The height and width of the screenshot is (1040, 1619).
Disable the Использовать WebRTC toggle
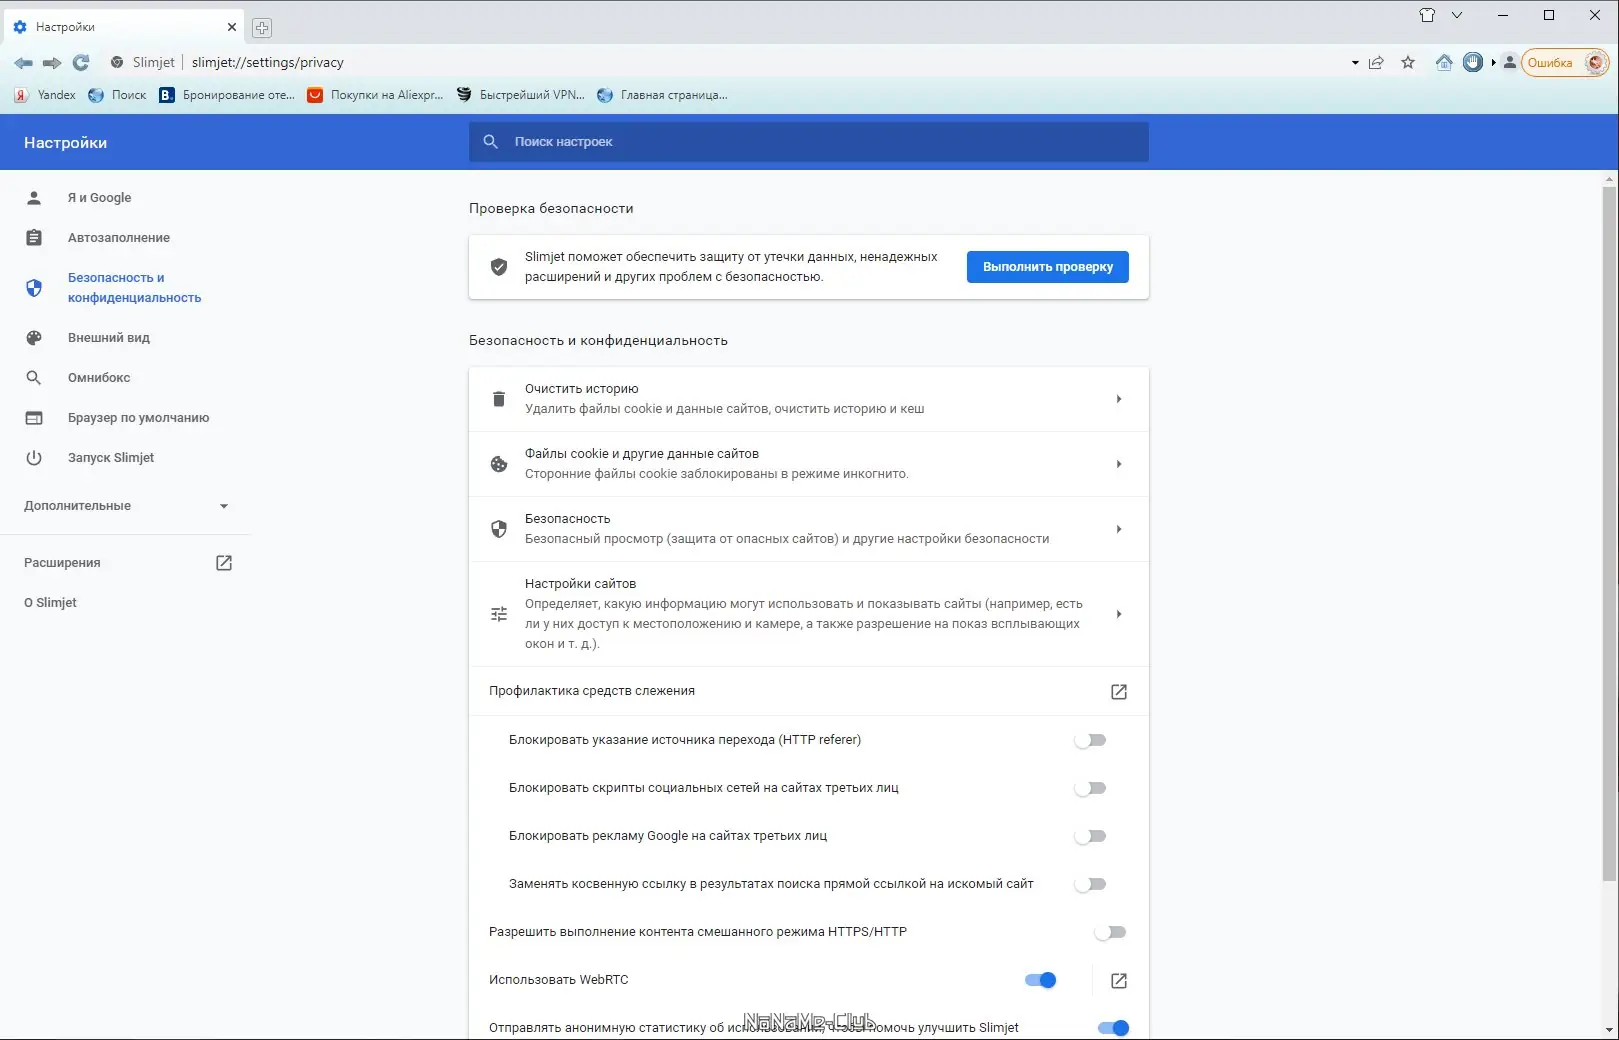pyautogui.click(x=1041, y=980)
